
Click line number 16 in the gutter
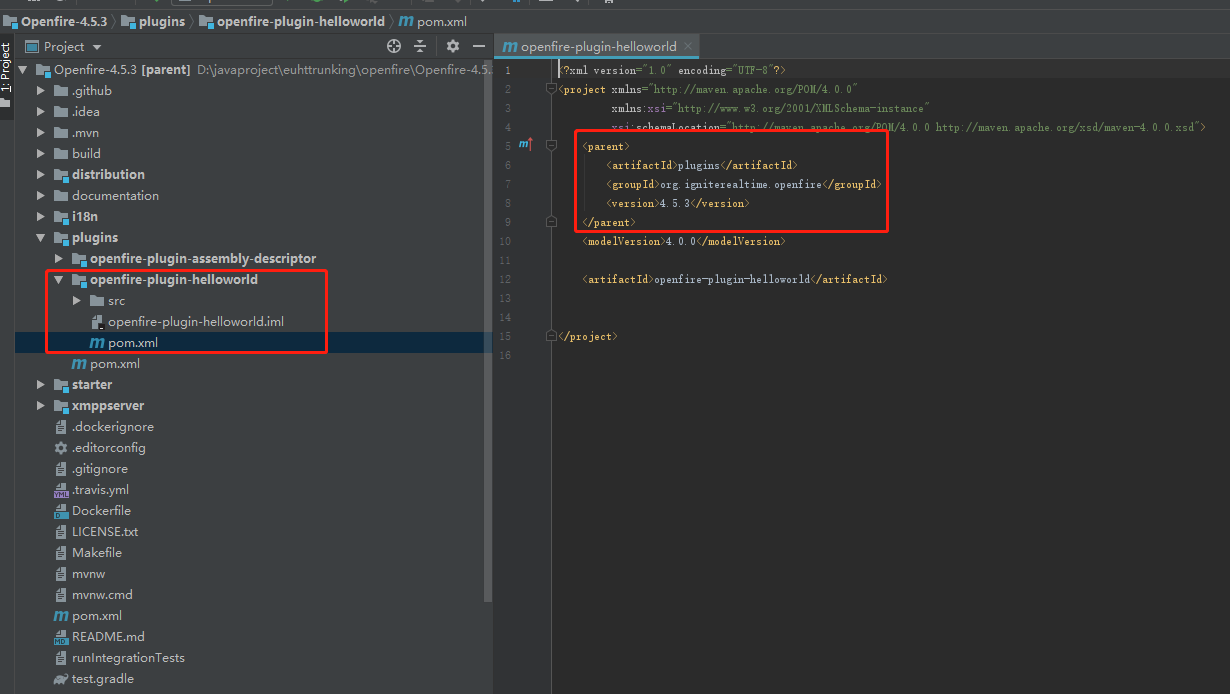(x=505, y=355)
